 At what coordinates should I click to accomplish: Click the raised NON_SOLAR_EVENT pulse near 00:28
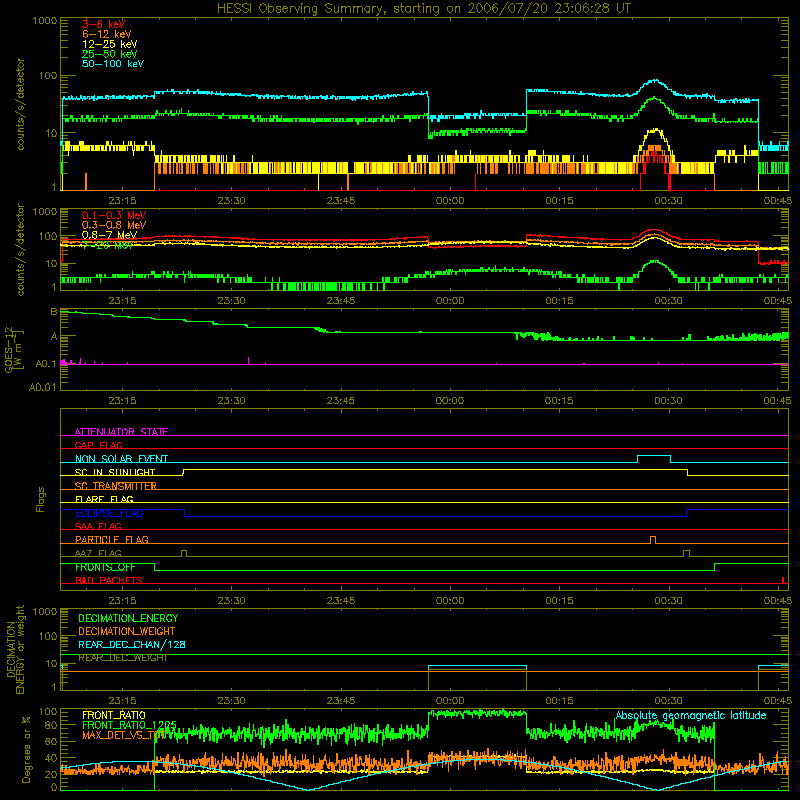pos(654,458)
